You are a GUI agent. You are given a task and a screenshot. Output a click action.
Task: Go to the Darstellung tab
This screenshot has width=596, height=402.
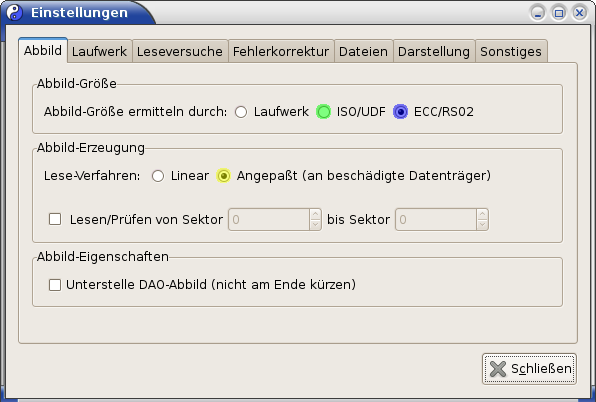434,51
